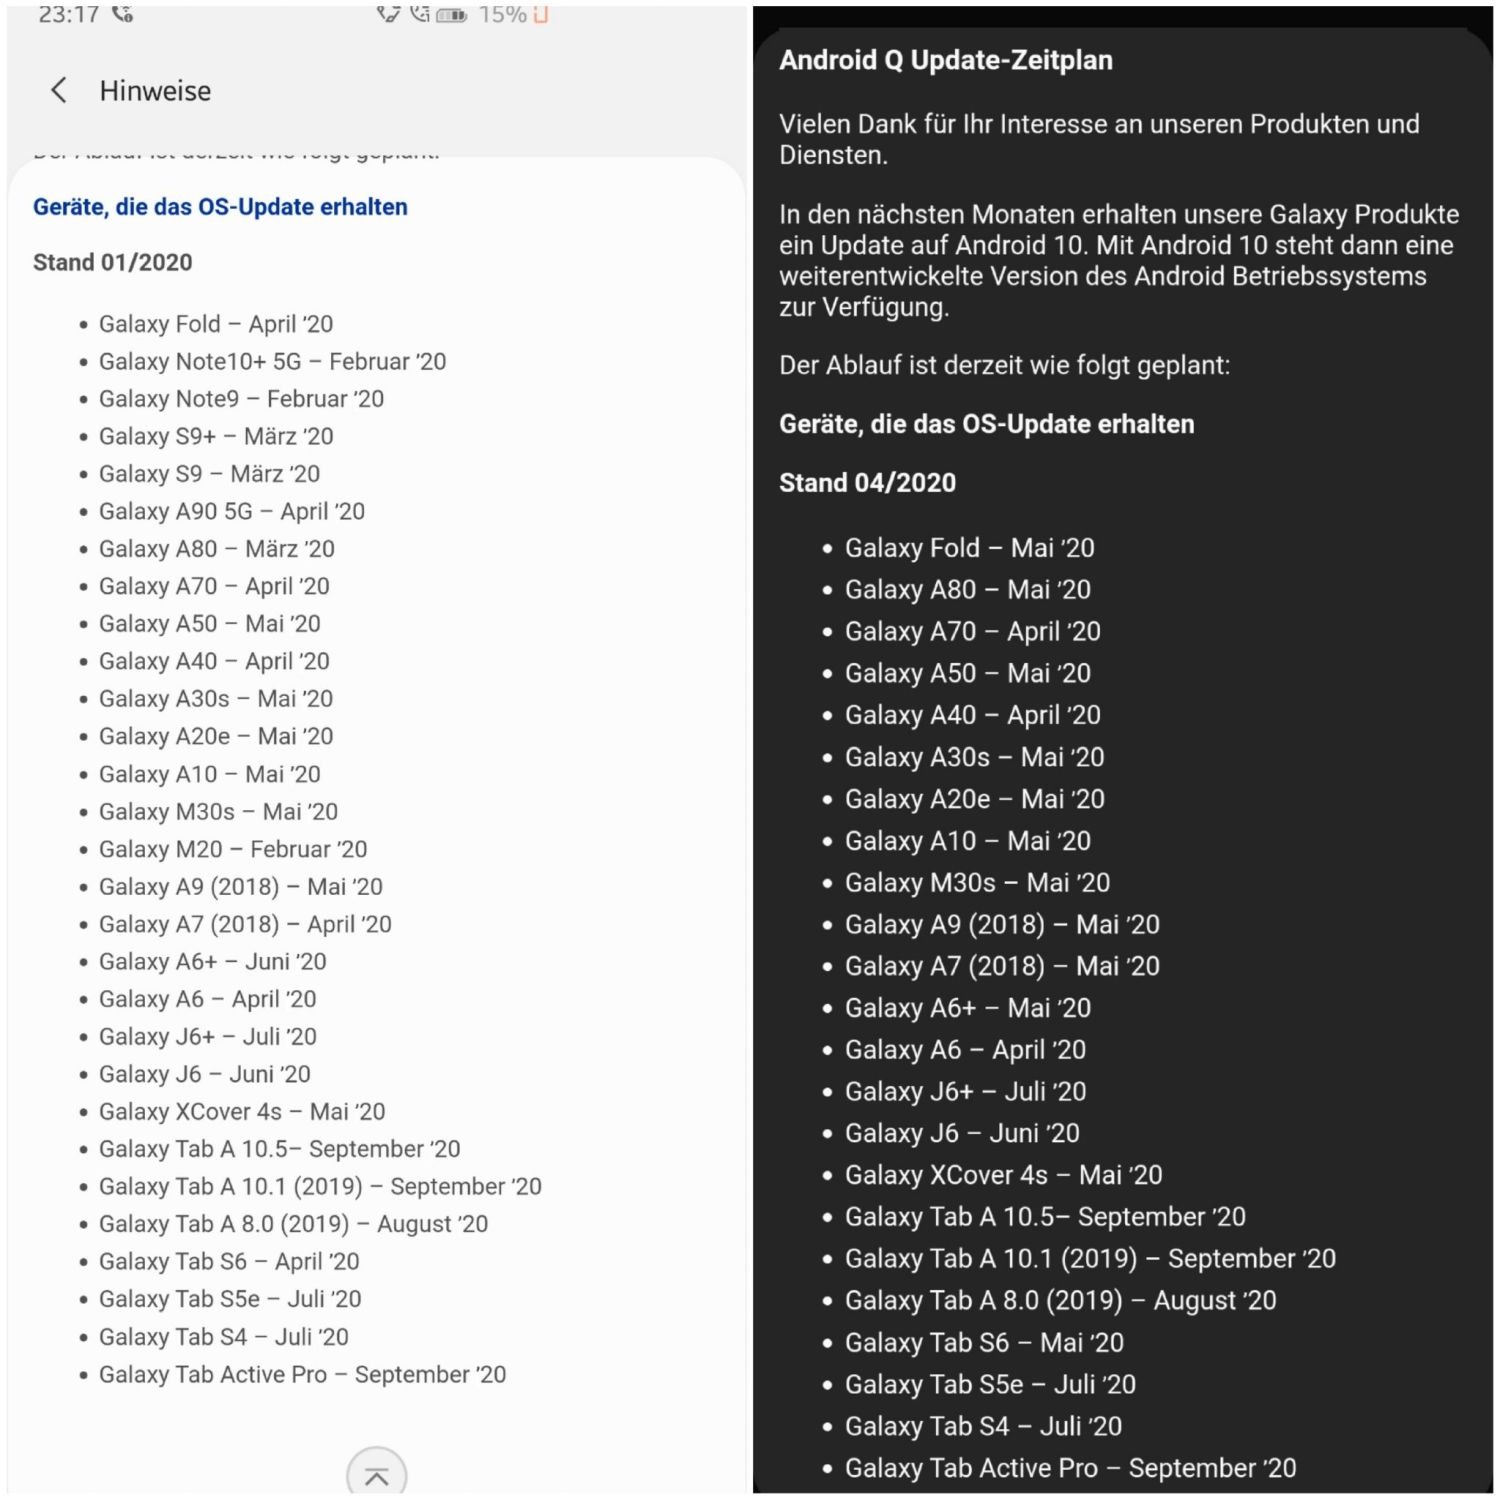Image resolution: width=1500 pixels, height=1500 pixels.
Task: Tap the 'Galaxy A90 5G – April '20' item
Action: [x=232, y=511]
